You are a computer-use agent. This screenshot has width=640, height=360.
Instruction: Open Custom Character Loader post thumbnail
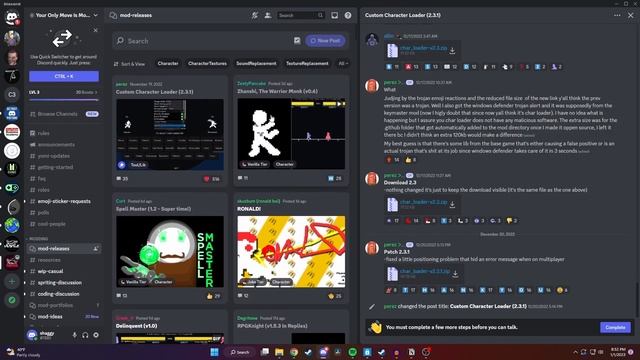[x=170, y=134]
